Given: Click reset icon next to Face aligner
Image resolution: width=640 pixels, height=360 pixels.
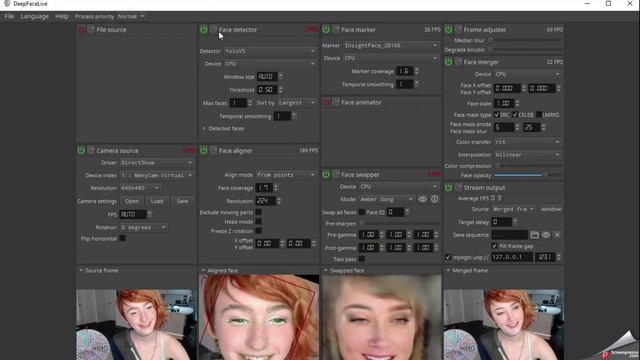Looking at the screenshot, I should 213,151.
